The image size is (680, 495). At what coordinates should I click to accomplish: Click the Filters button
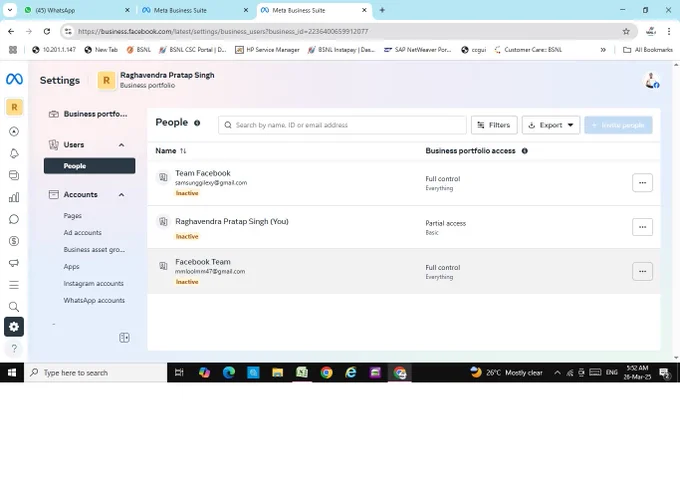pos(494,125)
